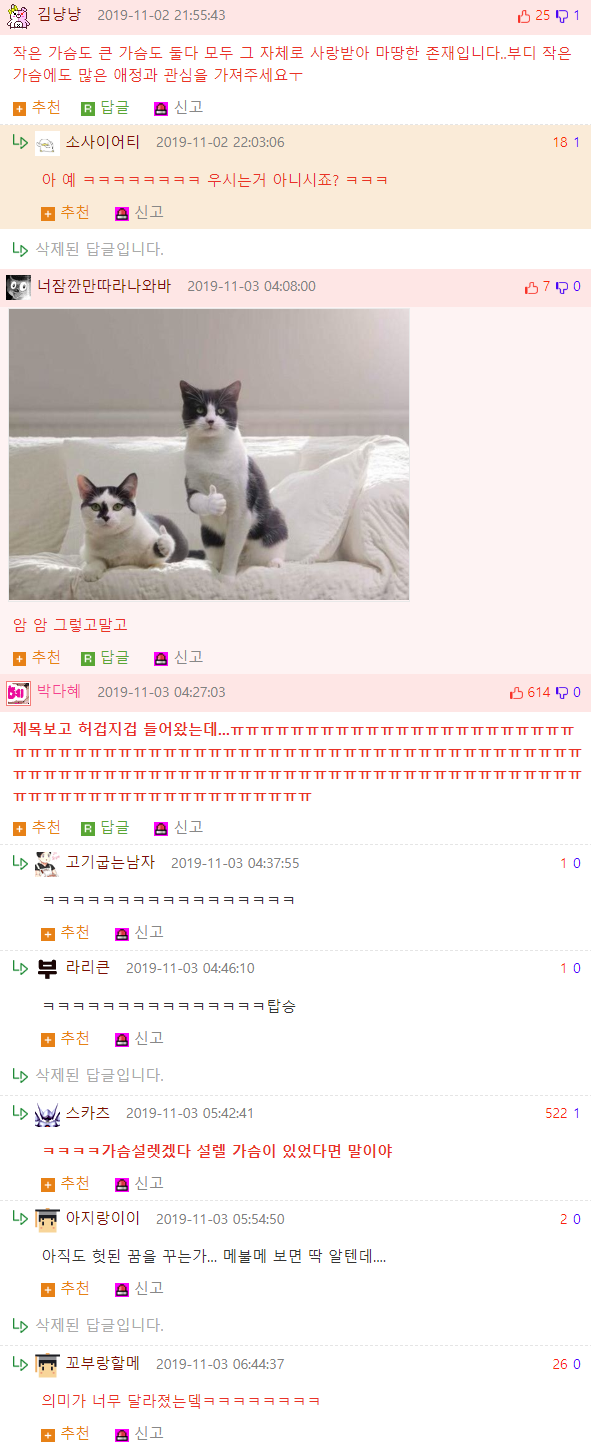
Task: Click 신고 icon under 꼬부랑할메's reply
Action: (x=122, y=1434)
